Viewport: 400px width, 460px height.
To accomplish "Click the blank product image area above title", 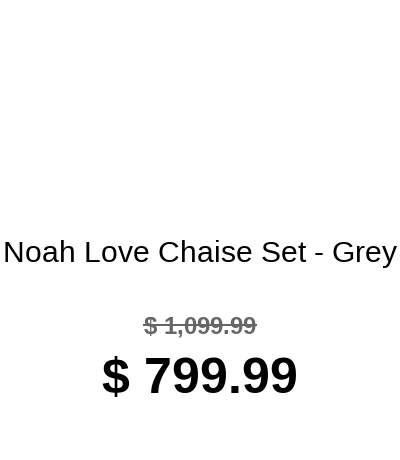I will 200,113.
